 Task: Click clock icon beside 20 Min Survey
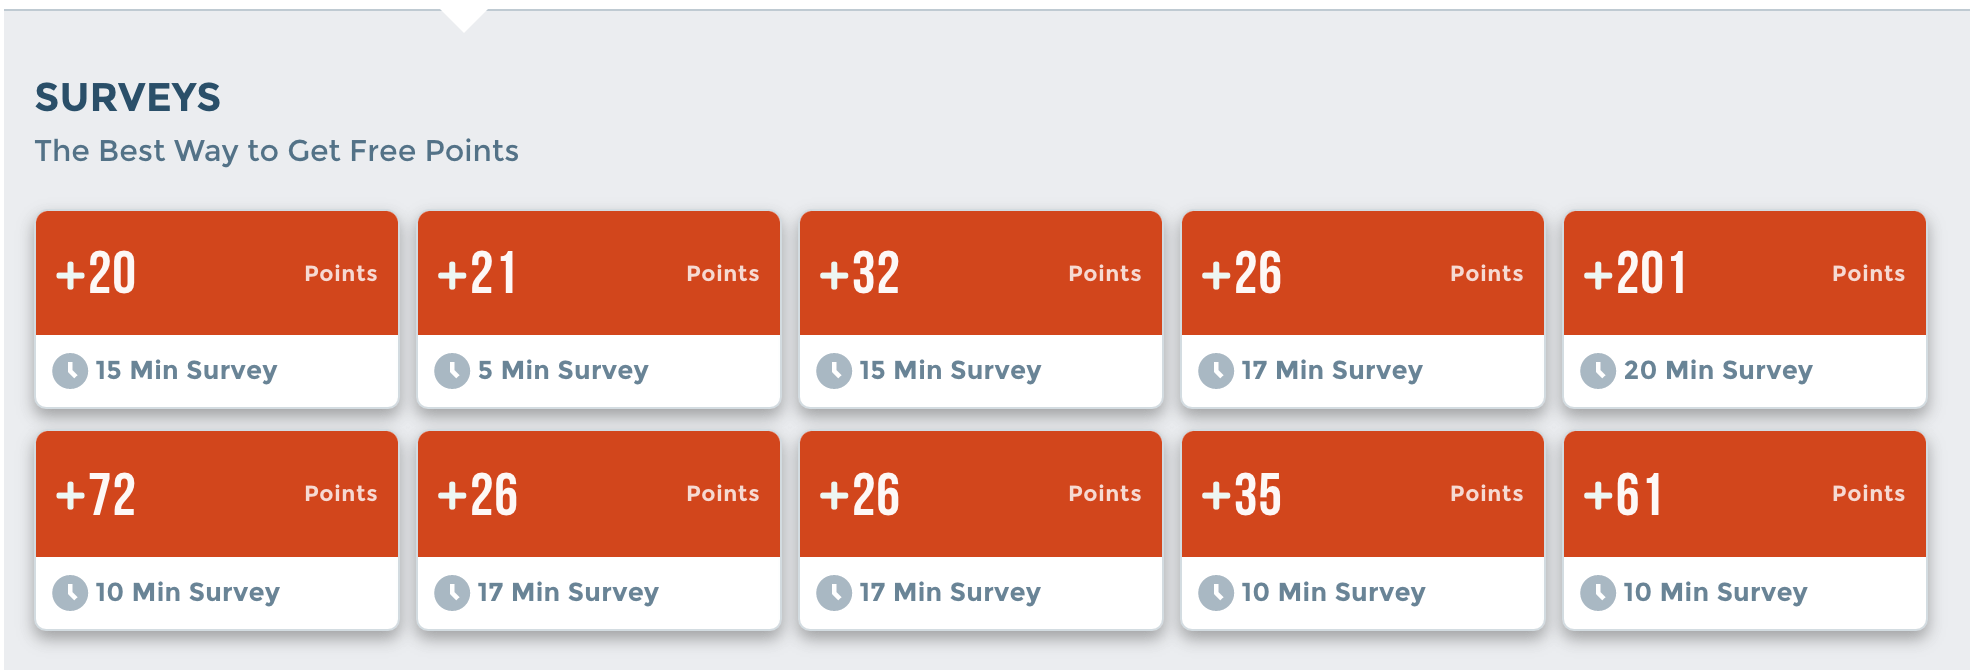tap(1598, 371)
